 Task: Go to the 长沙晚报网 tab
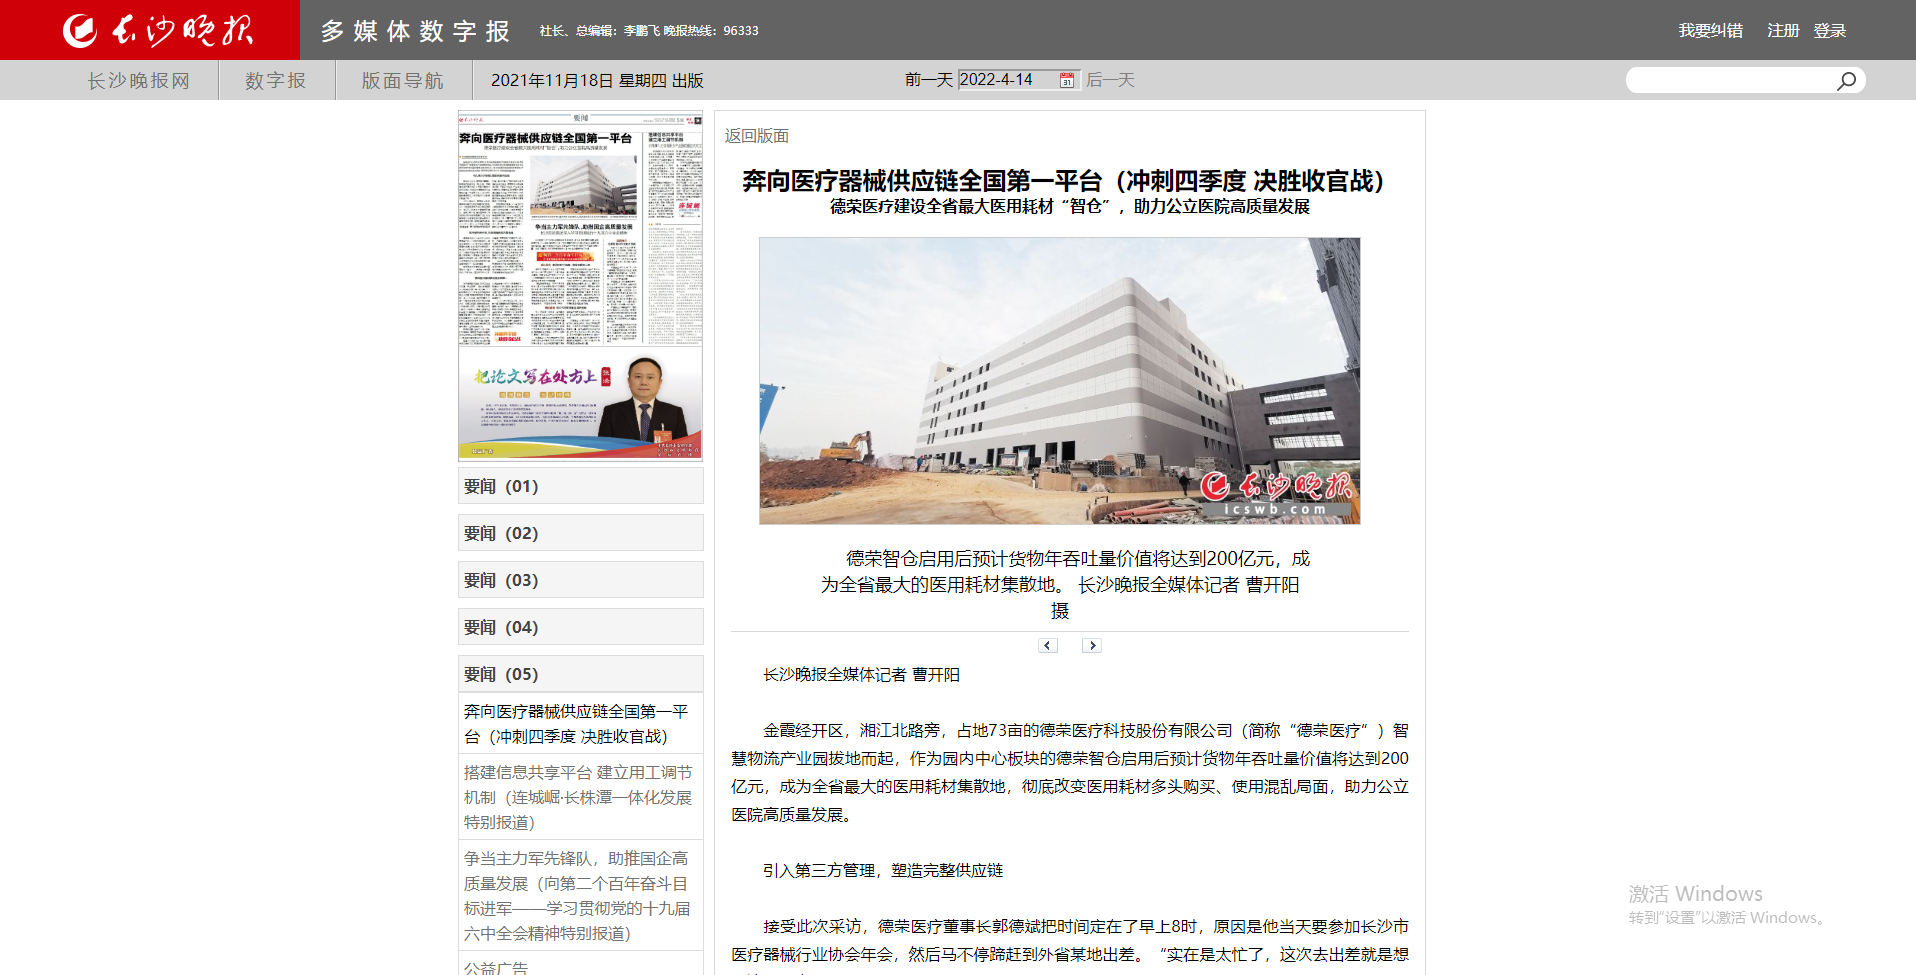pyautogui.click(x=137, y=80)
